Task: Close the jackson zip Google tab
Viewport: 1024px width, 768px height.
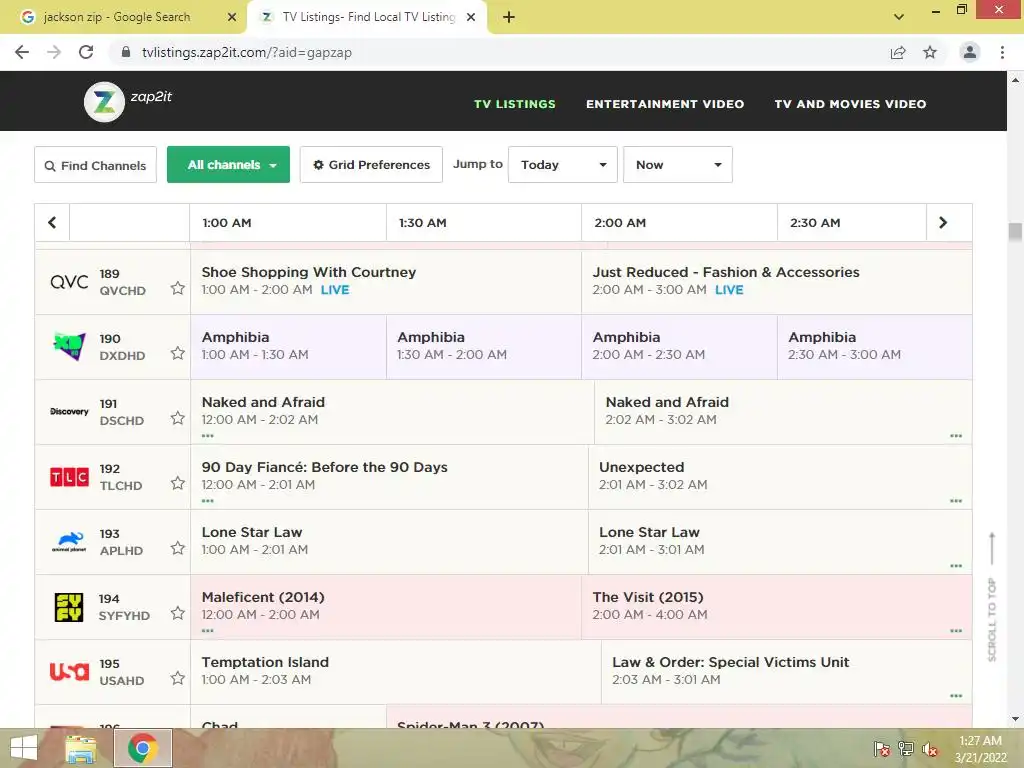Action: 232,18
